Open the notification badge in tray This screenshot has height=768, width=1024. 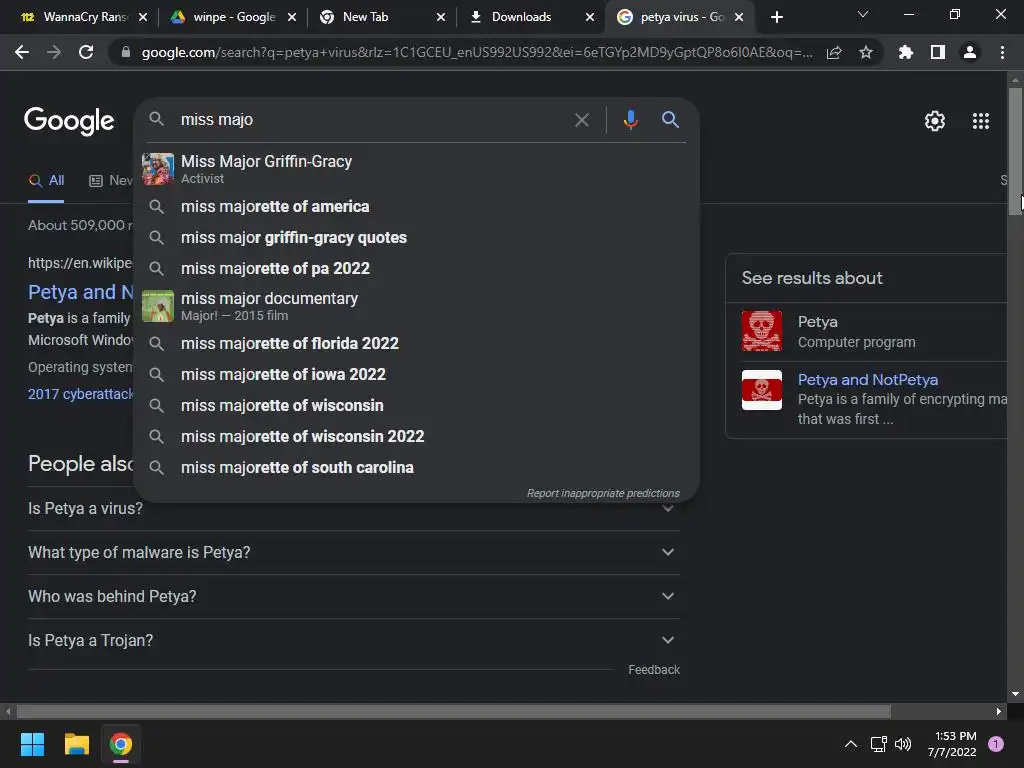click(x=996, y=744)
